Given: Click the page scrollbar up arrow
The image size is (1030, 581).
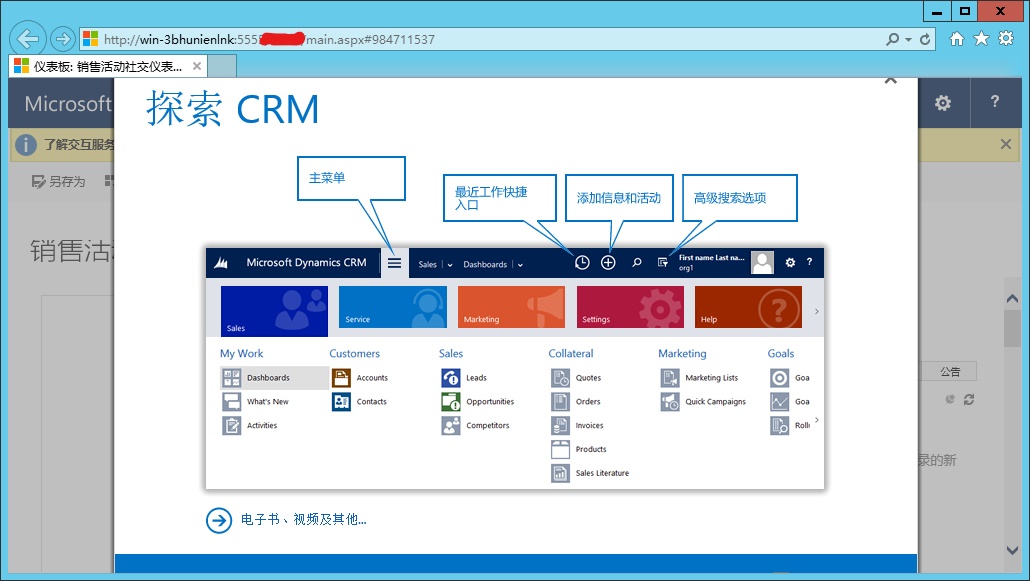Looking at the screenshot, I should tap(1012, 298).
